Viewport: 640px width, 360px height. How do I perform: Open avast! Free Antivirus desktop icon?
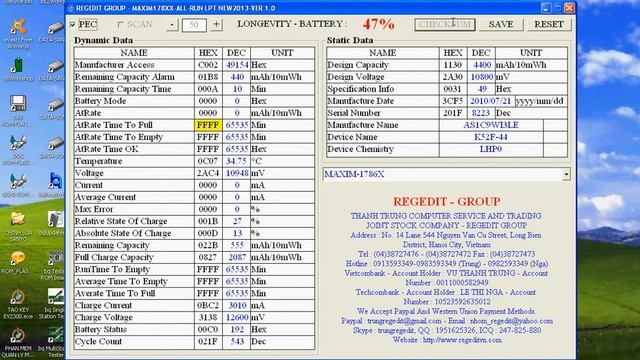point(18,28)
